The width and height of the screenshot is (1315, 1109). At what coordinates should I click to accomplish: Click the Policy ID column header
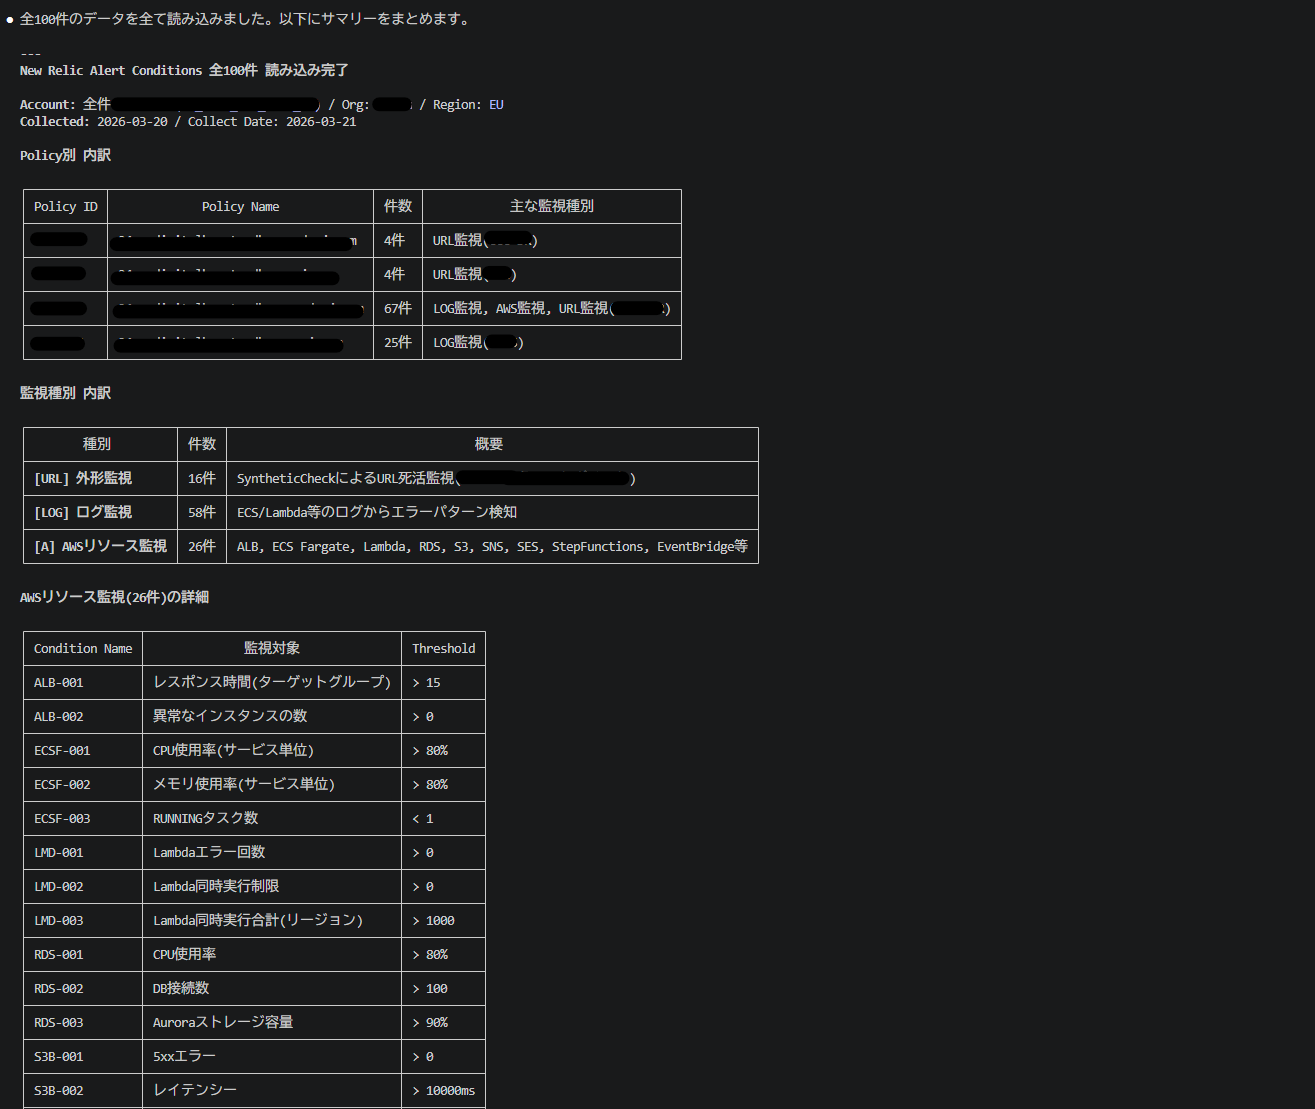[x=65, y=207]
